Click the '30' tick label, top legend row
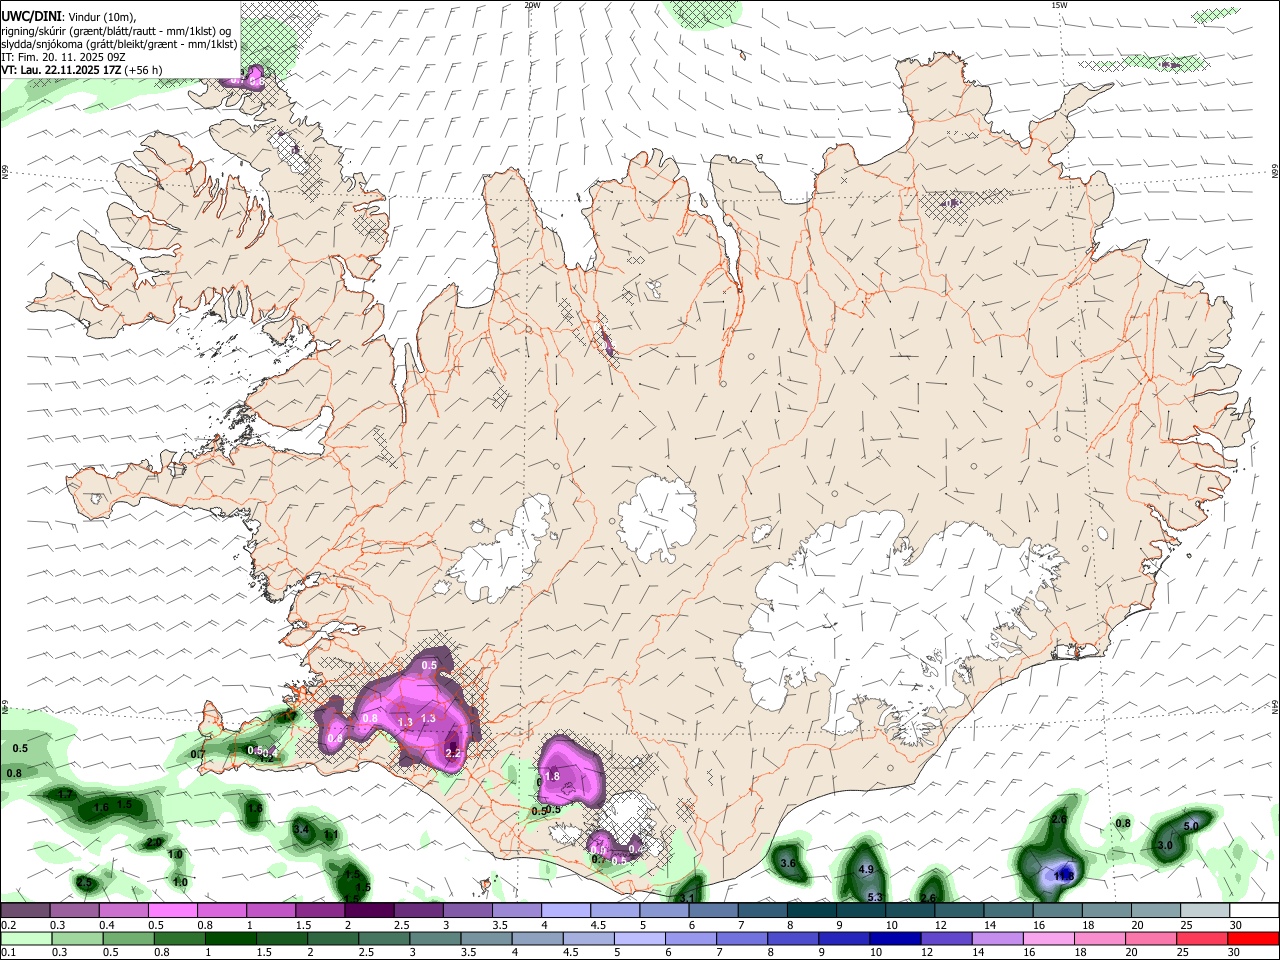 tap(1236, 925)
